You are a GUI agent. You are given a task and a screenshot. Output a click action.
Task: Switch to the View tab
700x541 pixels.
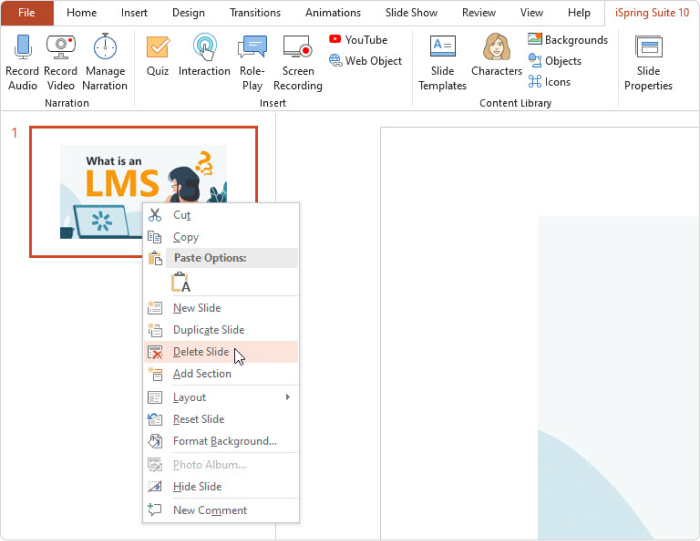[531, 12]
